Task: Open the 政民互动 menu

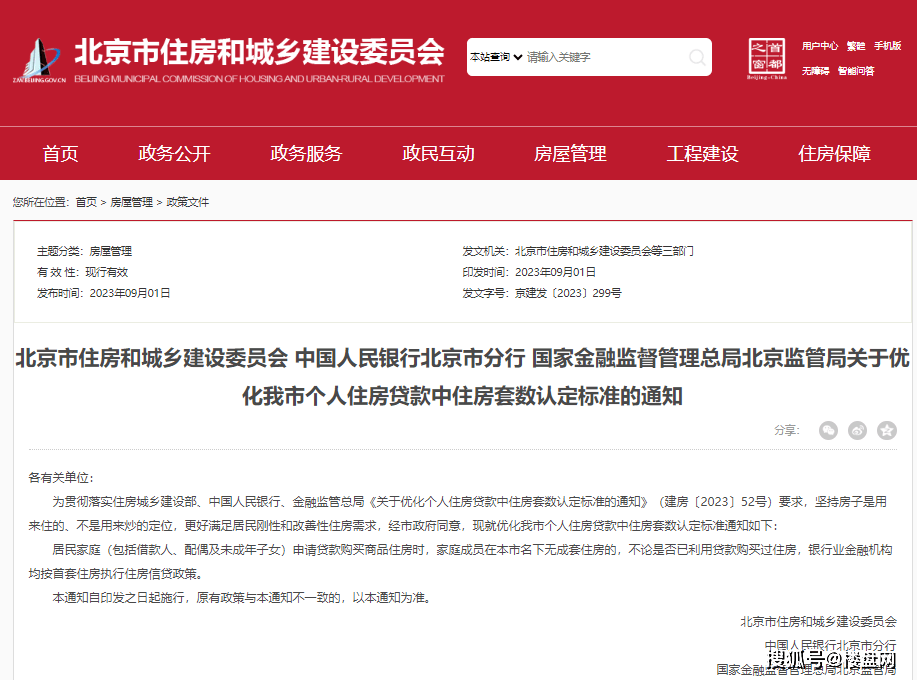Action: 438,153
